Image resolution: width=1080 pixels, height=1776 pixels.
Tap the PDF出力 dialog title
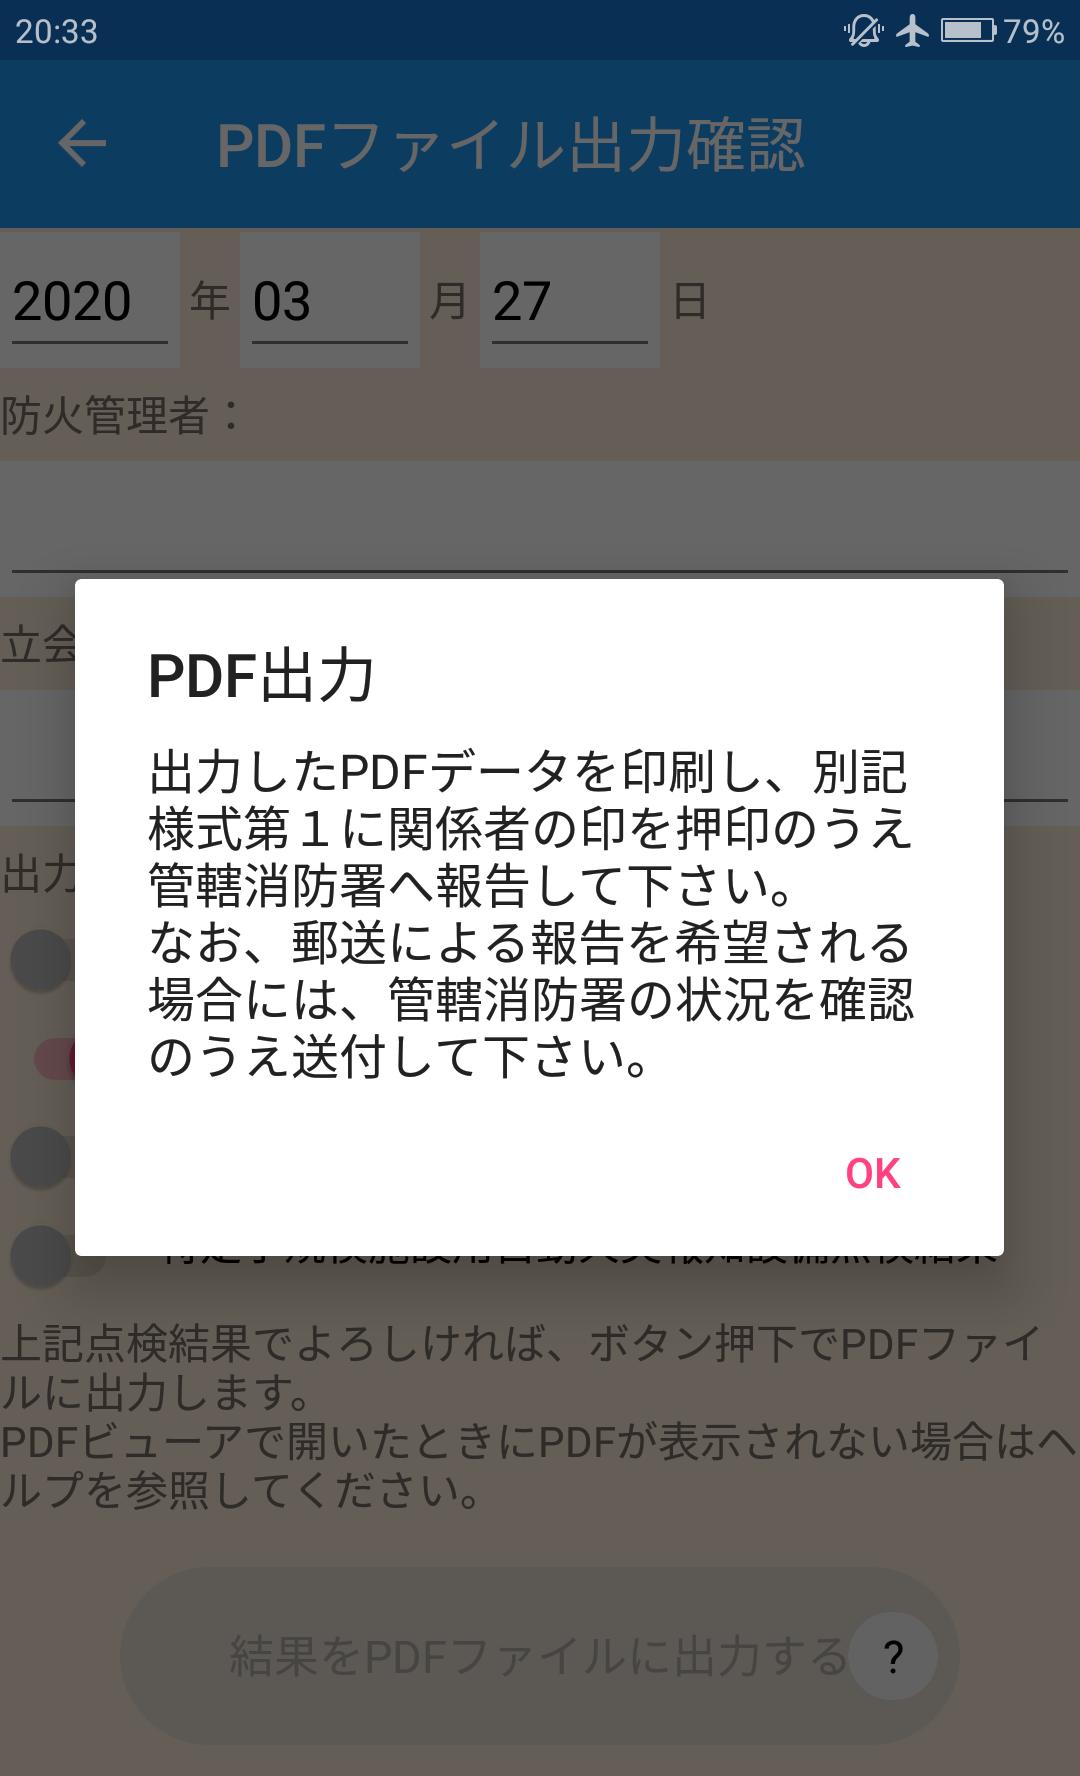pyautogui.click(x=262, y=676)
